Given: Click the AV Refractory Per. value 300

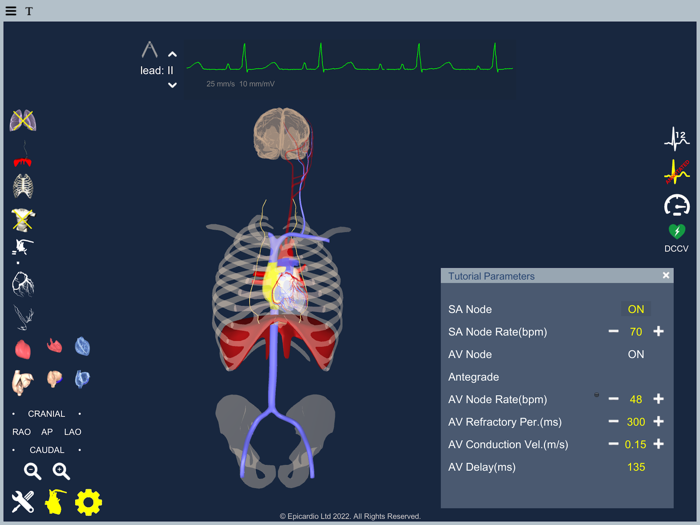Looking at the screenshot, I should tap(636, 422).
